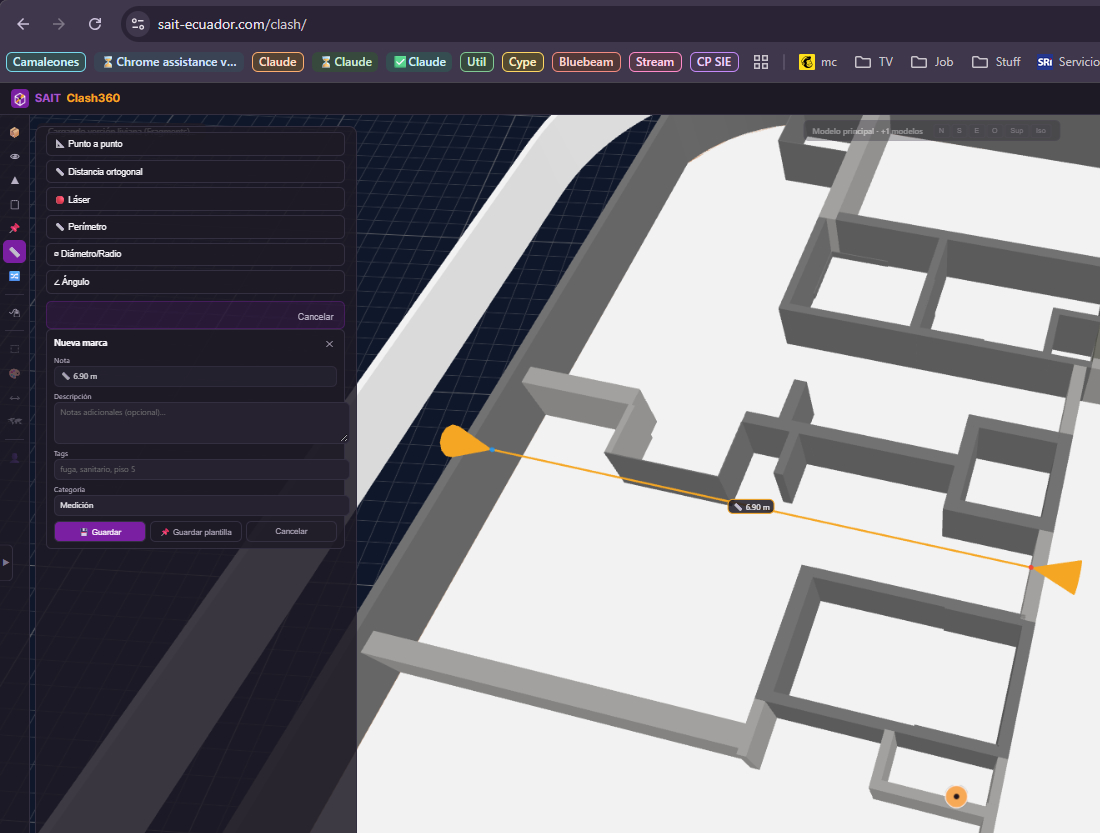The image size is (1100, 833).
Task: Switch to N north view
Action: 941,131
